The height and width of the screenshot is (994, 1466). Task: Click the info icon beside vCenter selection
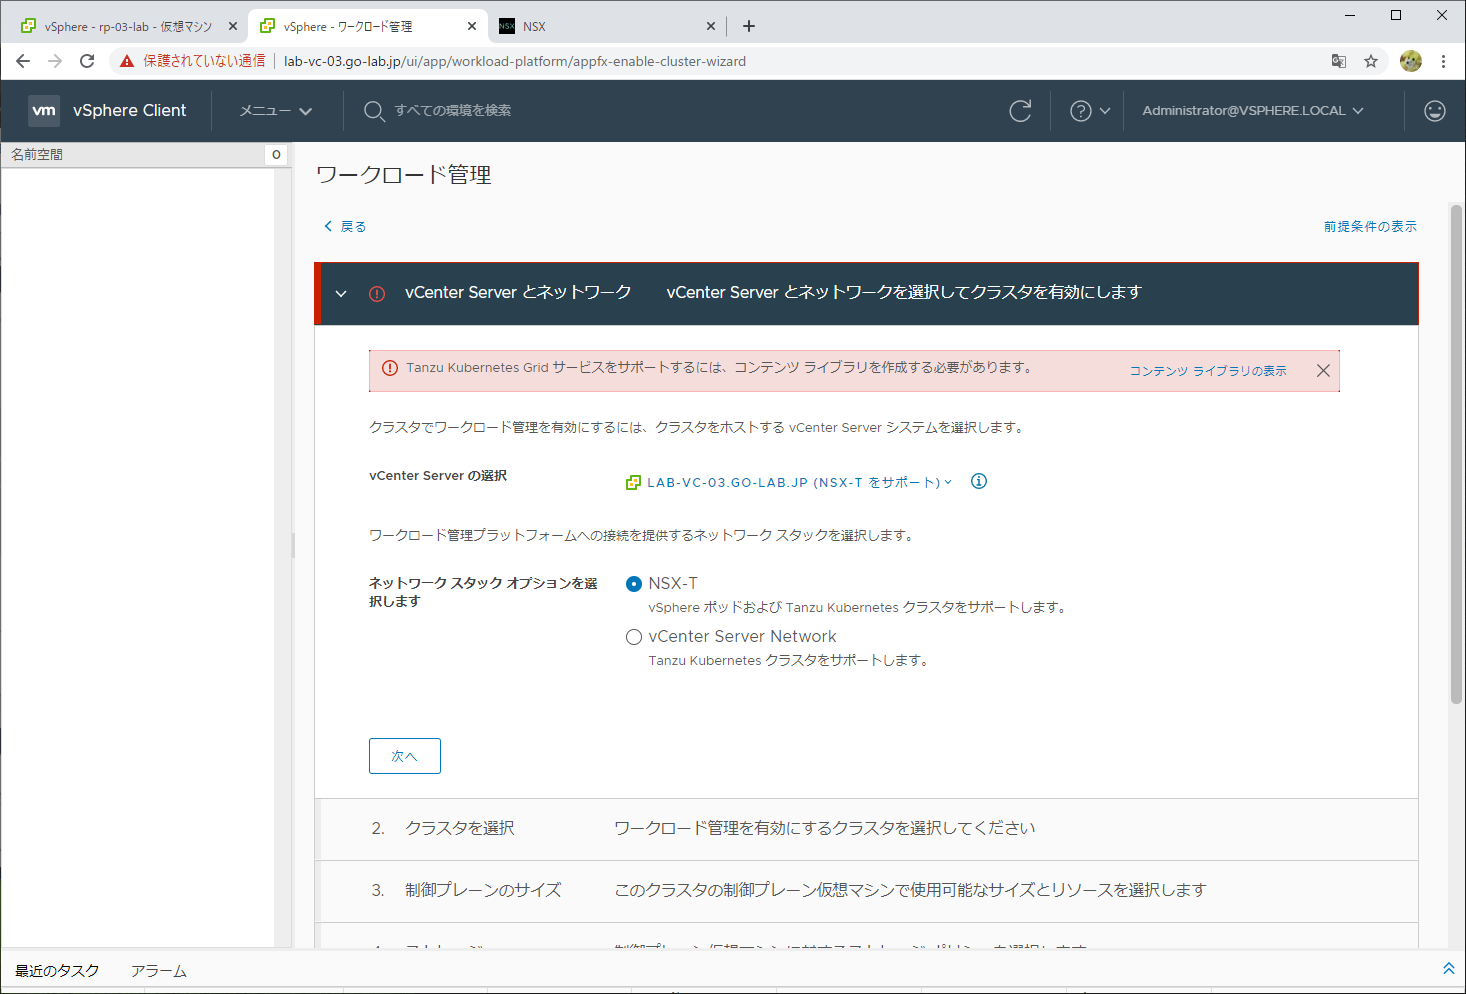pos(979,481)
